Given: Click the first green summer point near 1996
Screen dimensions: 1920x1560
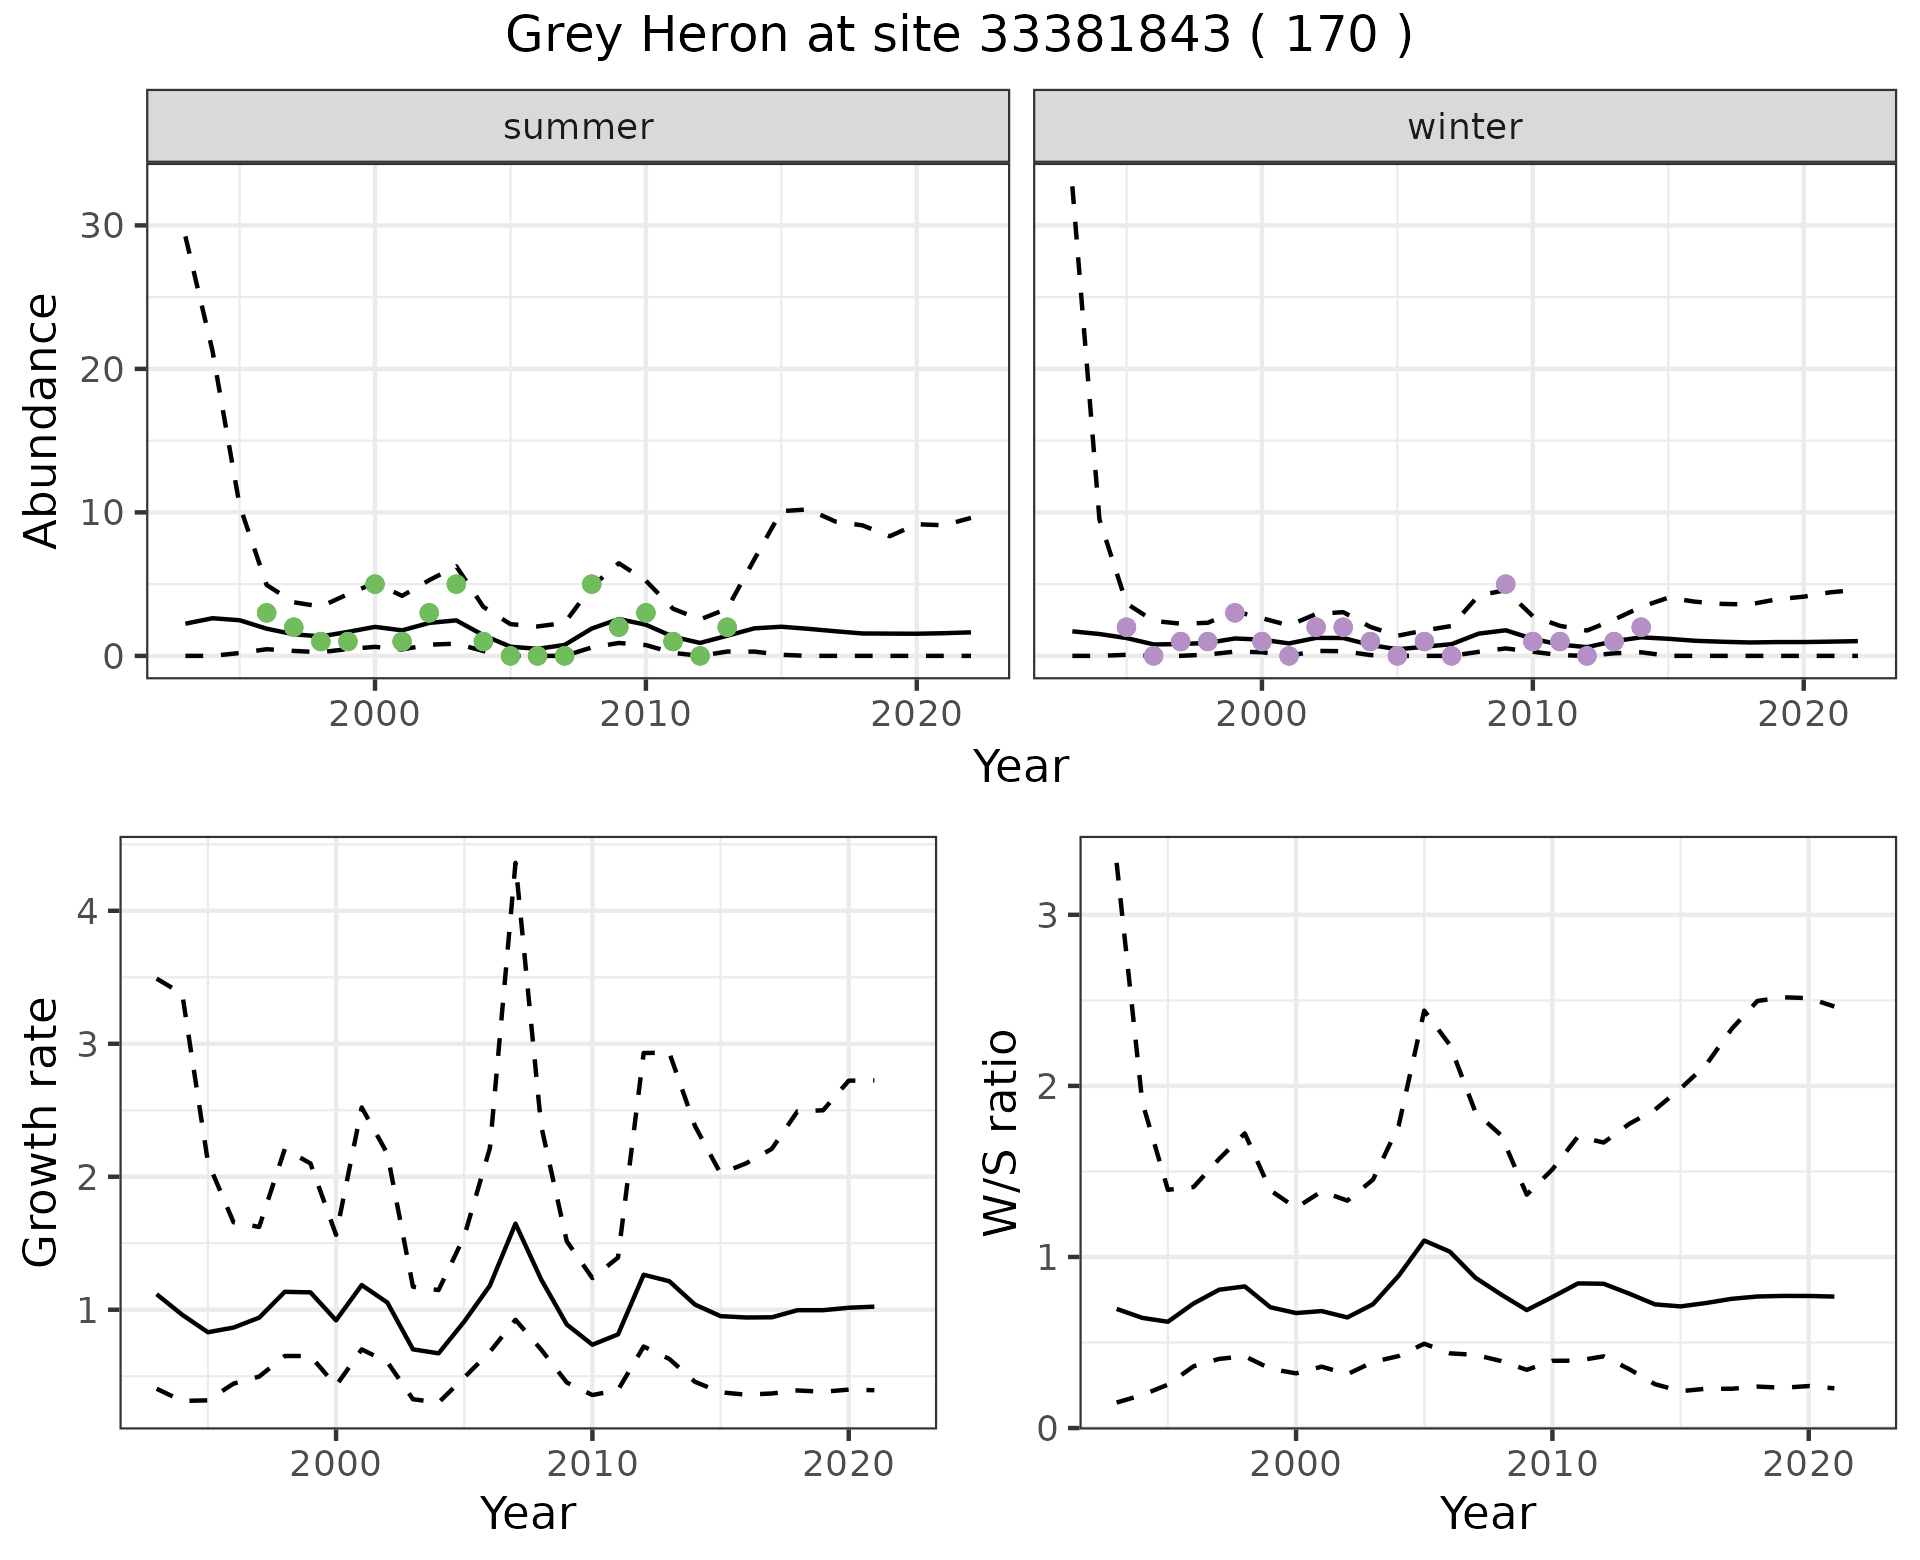Looking at the screenshot, I should pyautogui.click(x=267, y=613).
